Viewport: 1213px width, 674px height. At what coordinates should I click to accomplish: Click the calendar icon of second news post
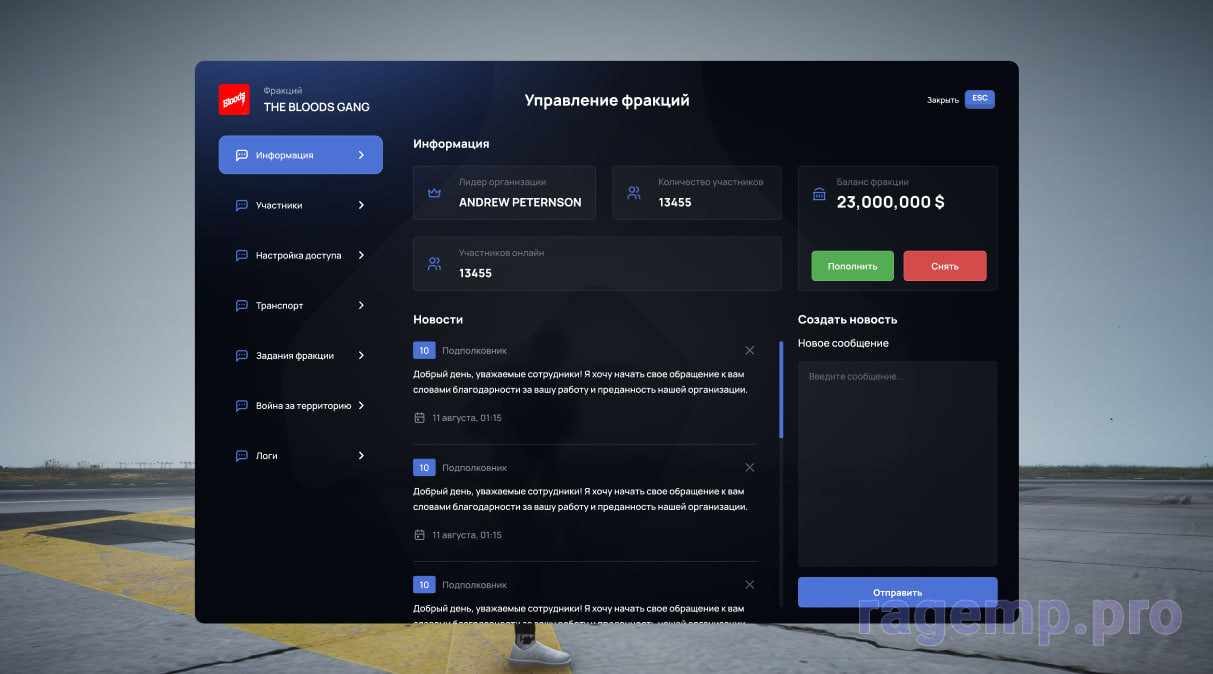point(420,535)
